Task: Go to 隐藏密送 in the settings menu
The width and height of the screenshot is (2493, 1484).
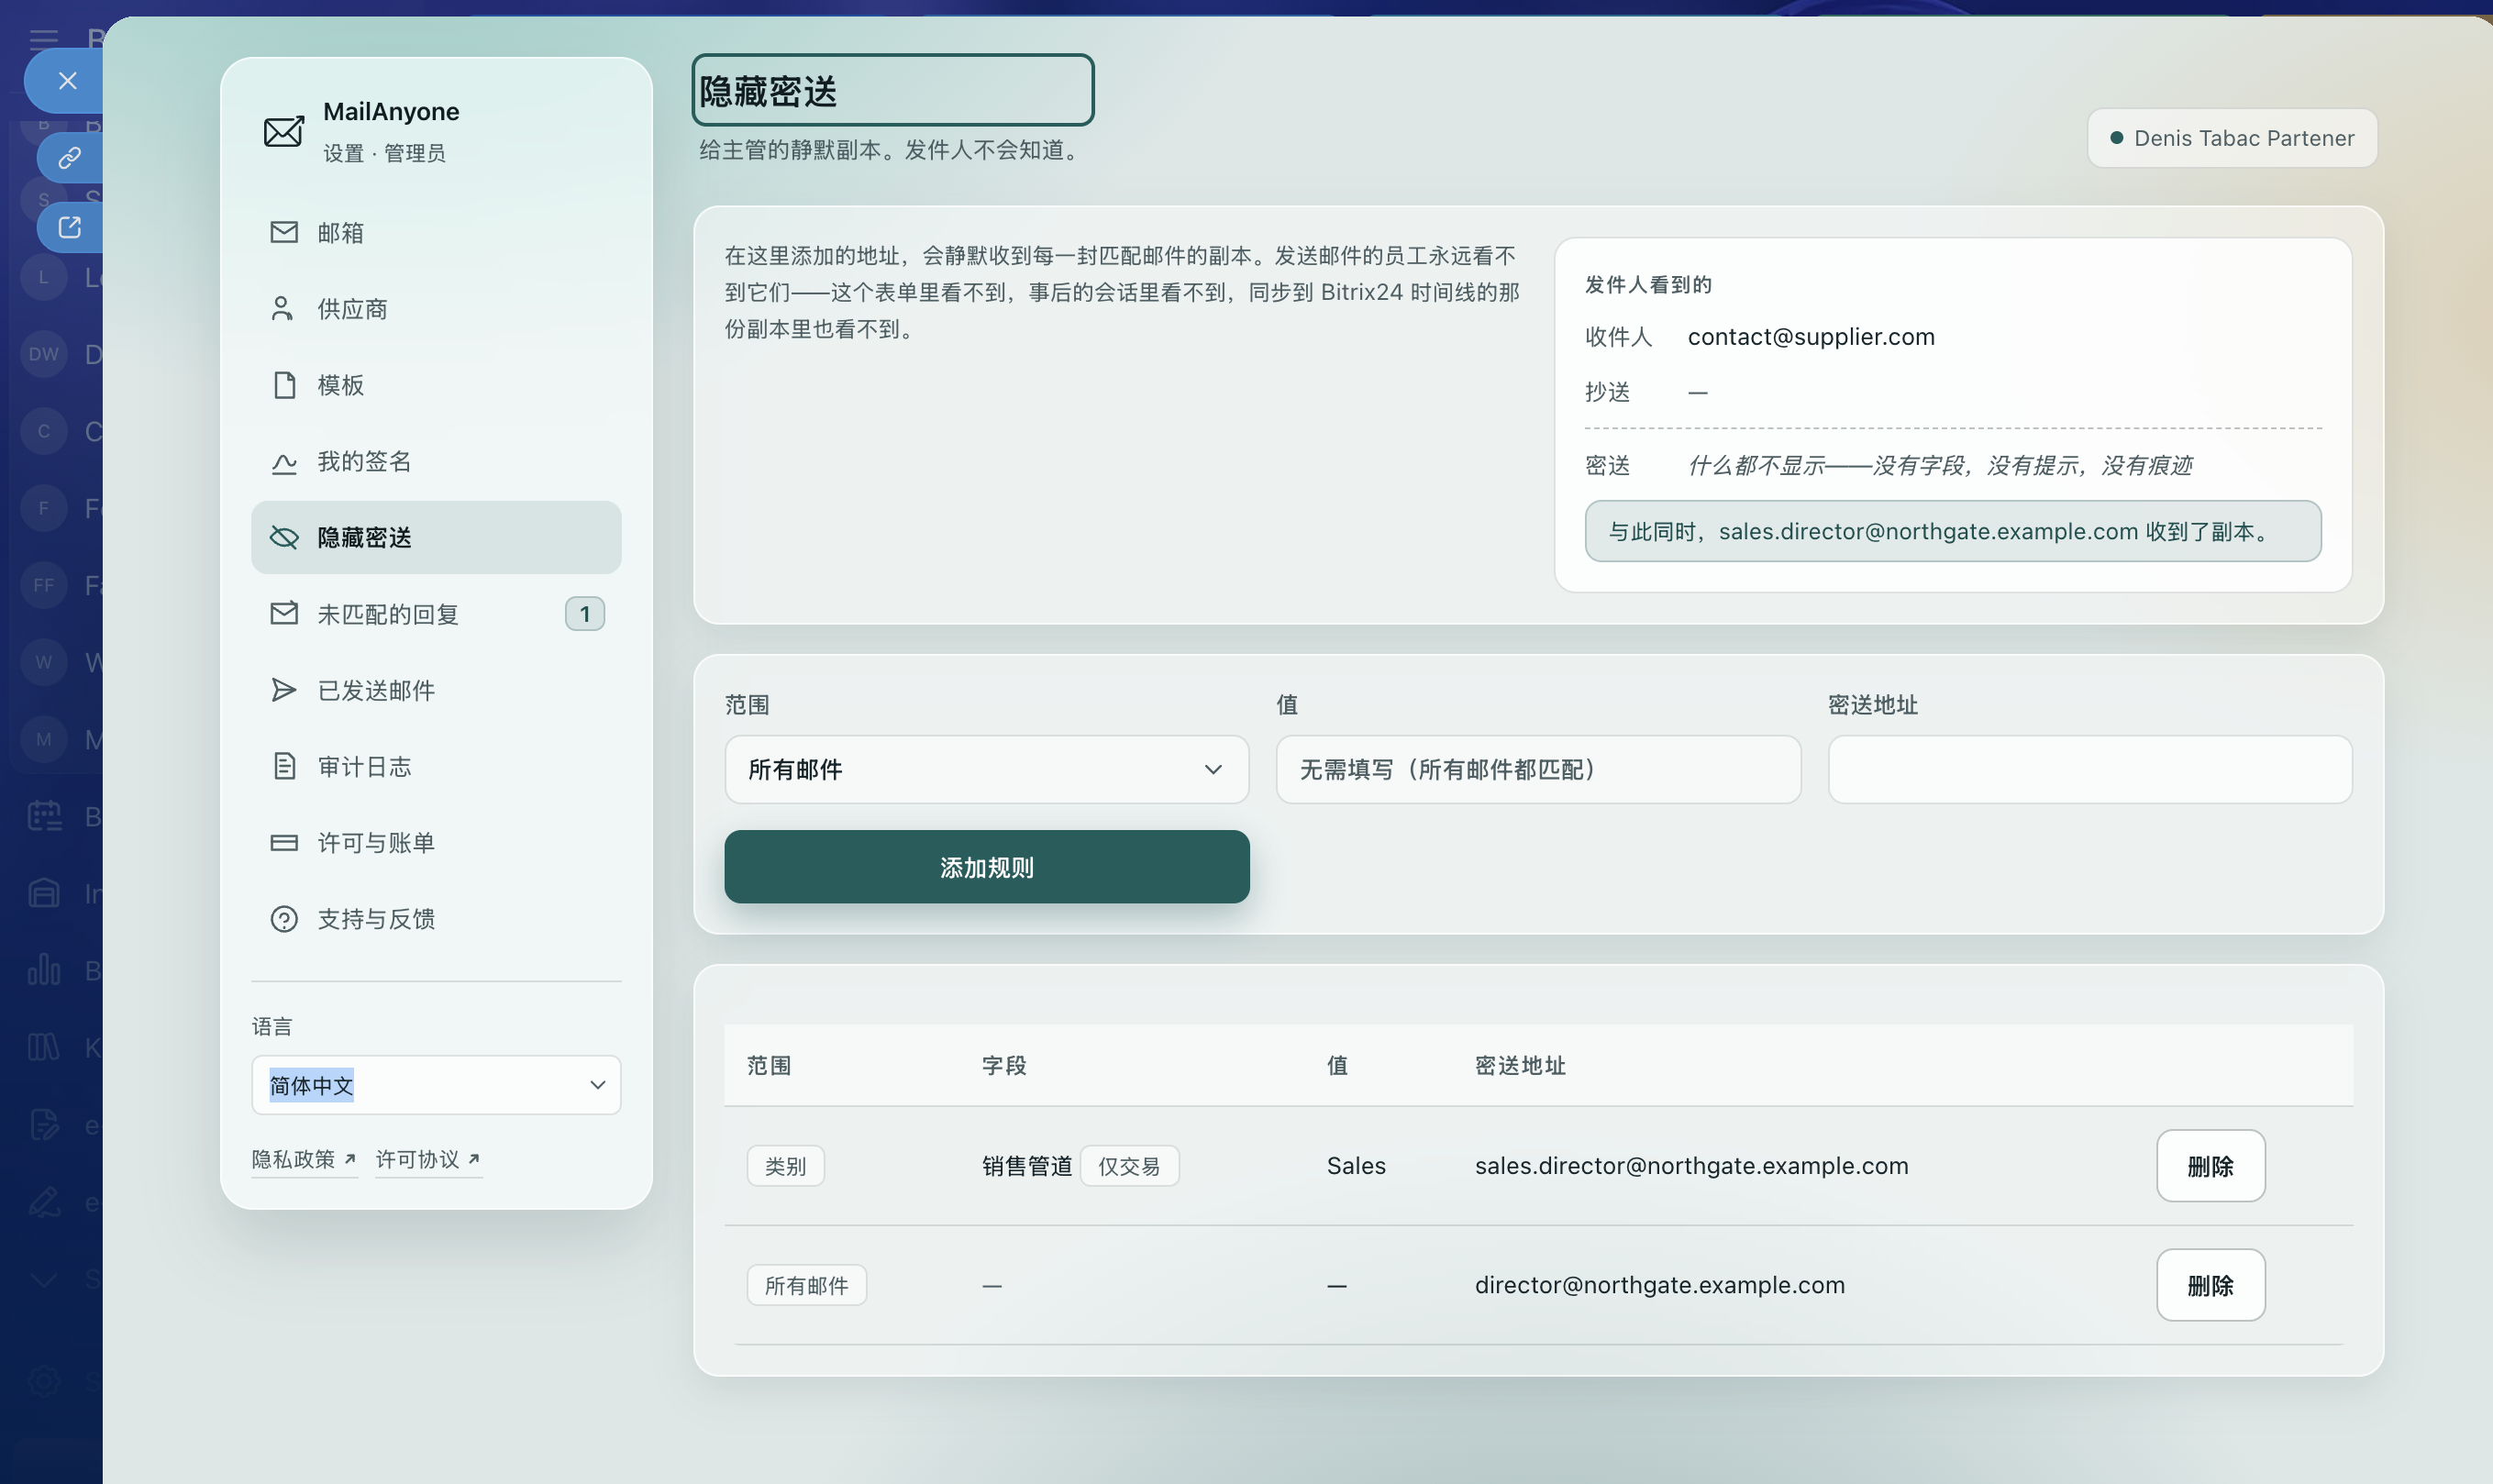Action: pyautogui.click(x=436, y=537)
